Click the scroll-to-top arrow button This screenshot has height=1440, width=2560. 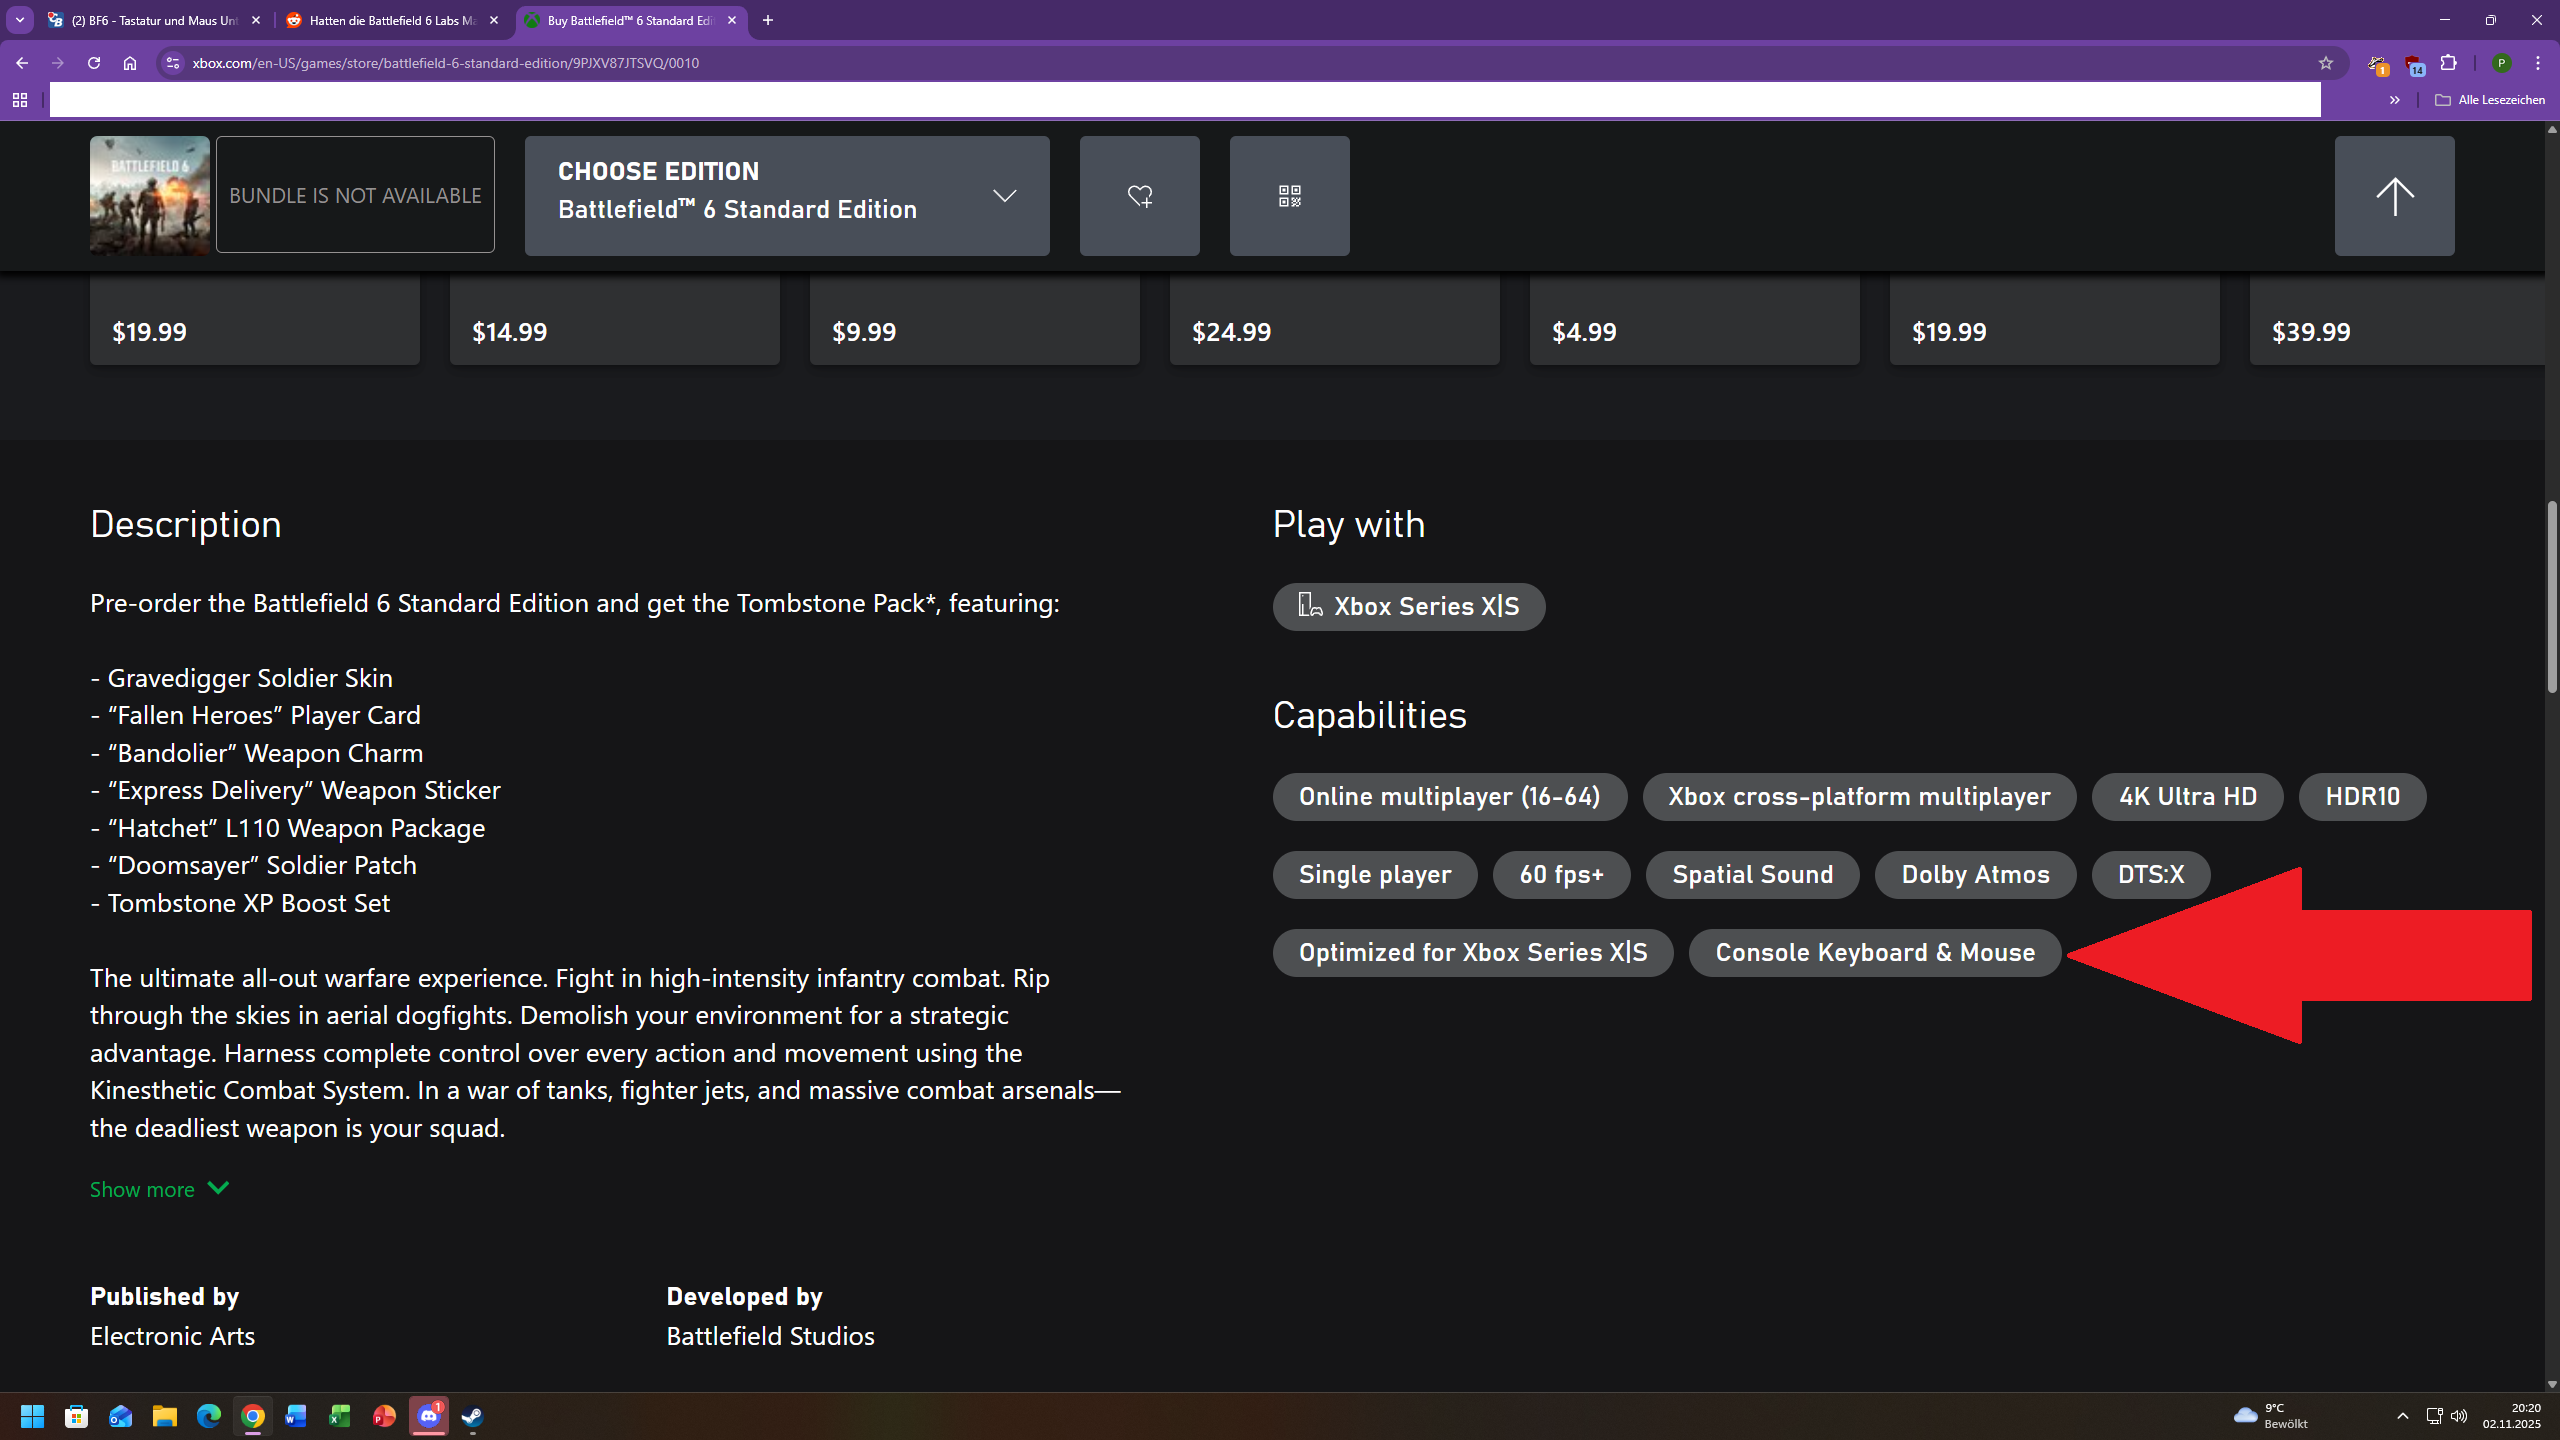click(x=2394, y=195)
